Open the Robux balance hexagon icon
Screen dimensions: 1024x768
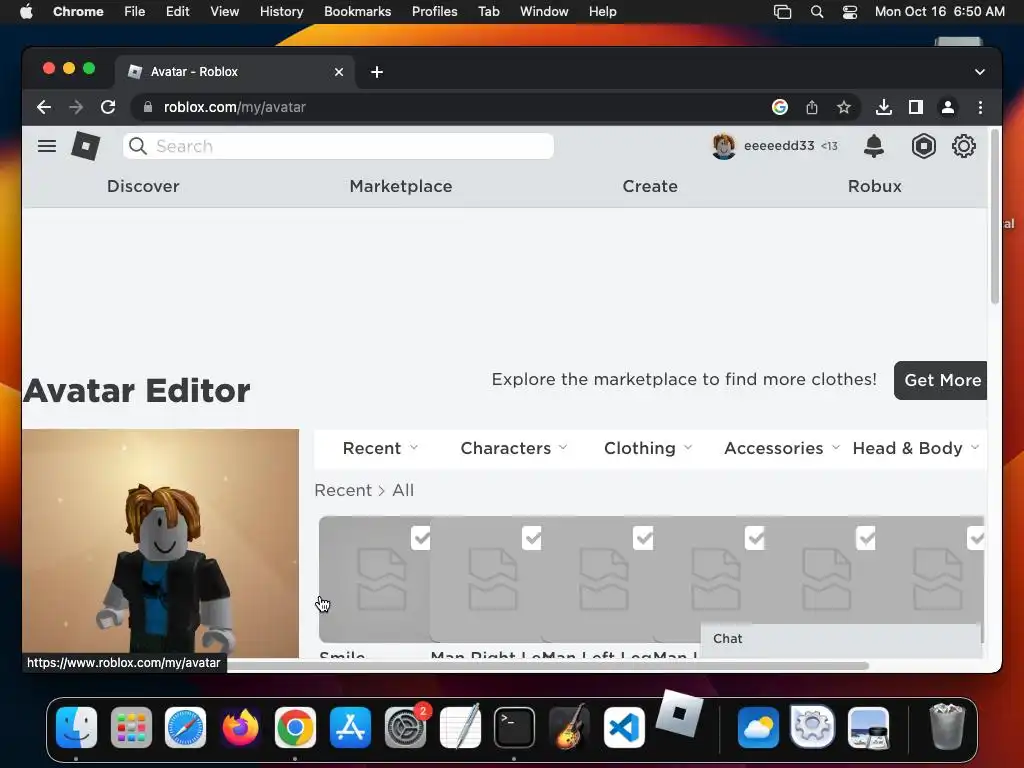pyautogui.click(x=923, y=146)
